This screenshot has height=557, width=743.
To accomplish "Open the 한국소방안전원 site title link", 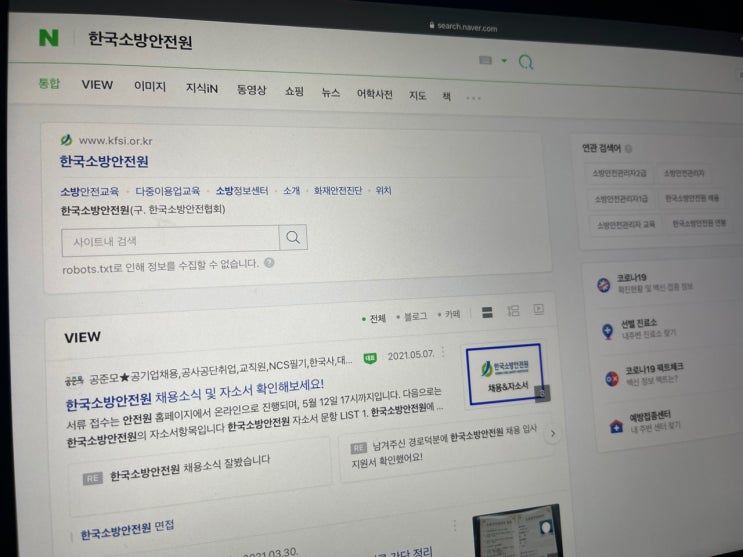I will (x=104, y=162).
